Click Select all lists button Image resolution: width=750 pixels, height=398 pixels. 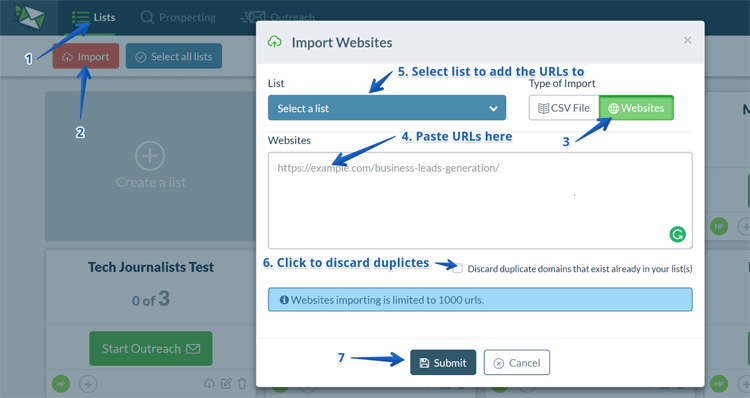point(174,56)
